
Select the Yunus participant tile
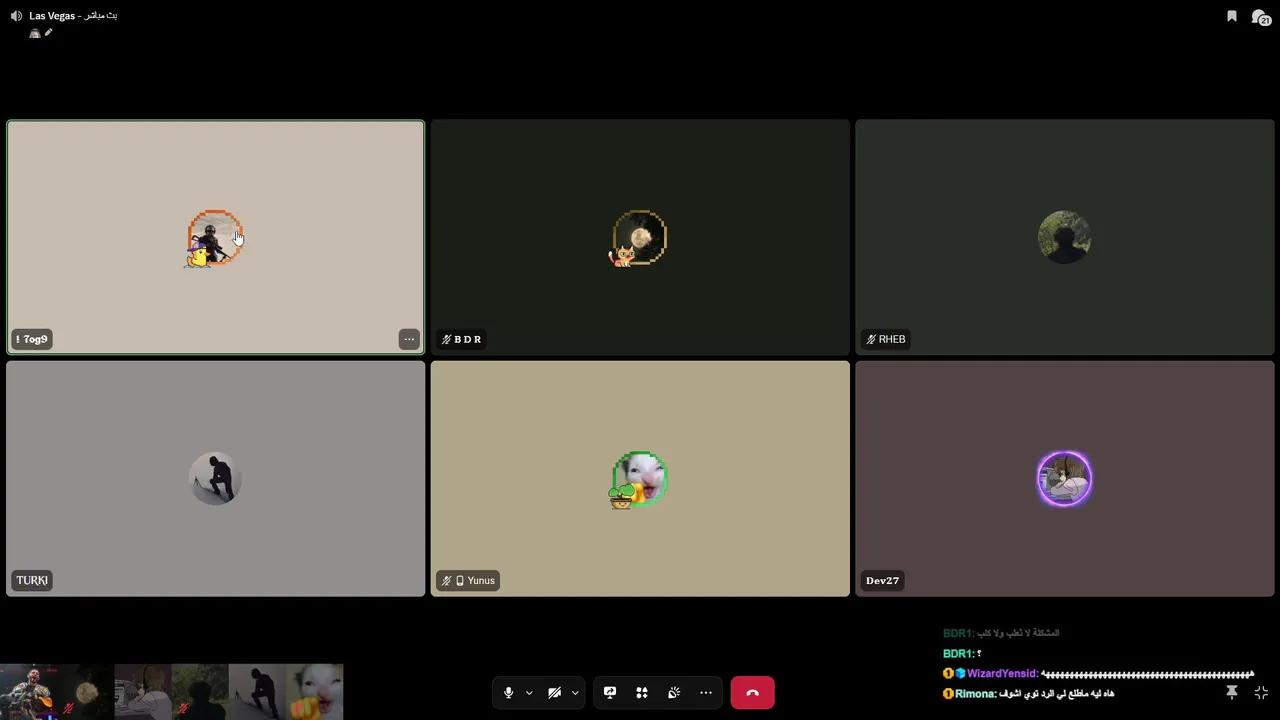point(640,479)
